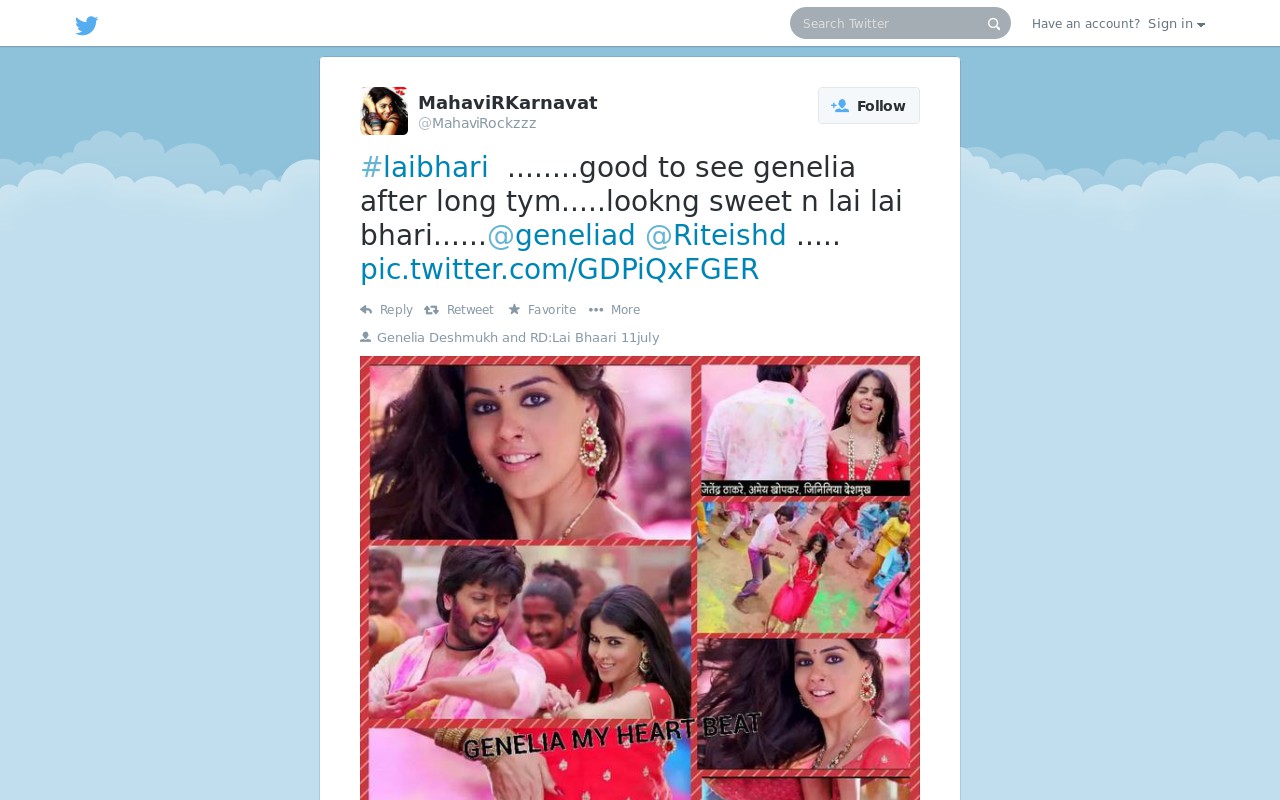Click the Genelia Deshmukh tagged user

[x=437, y=337]
